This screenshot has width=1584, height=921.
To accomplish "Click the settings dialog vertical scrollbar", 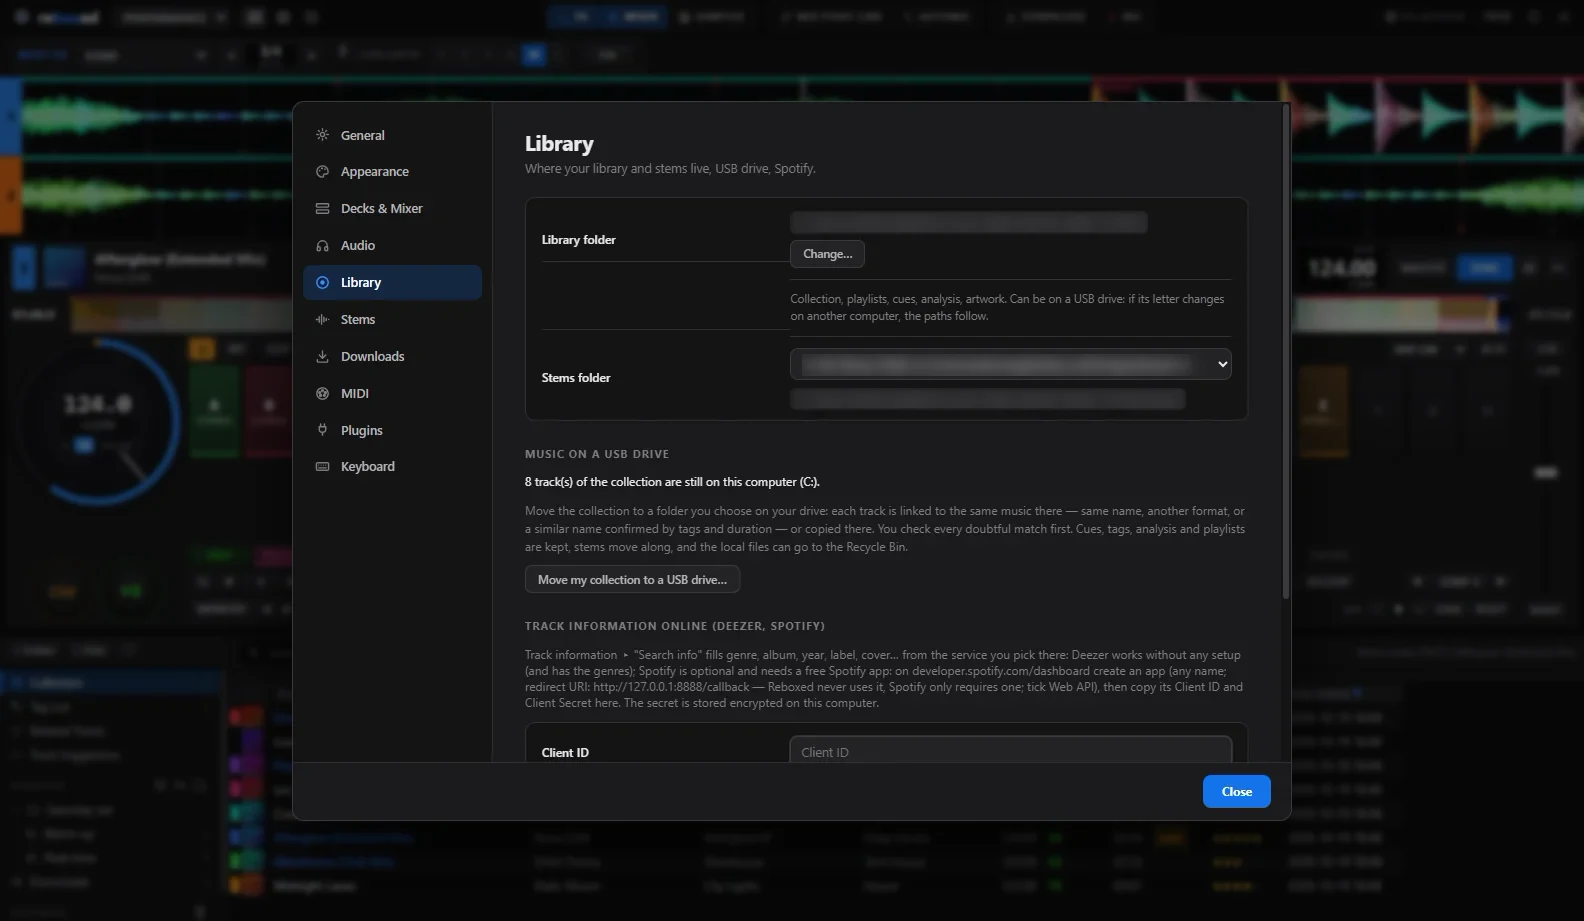I will tap(1285, 352).
